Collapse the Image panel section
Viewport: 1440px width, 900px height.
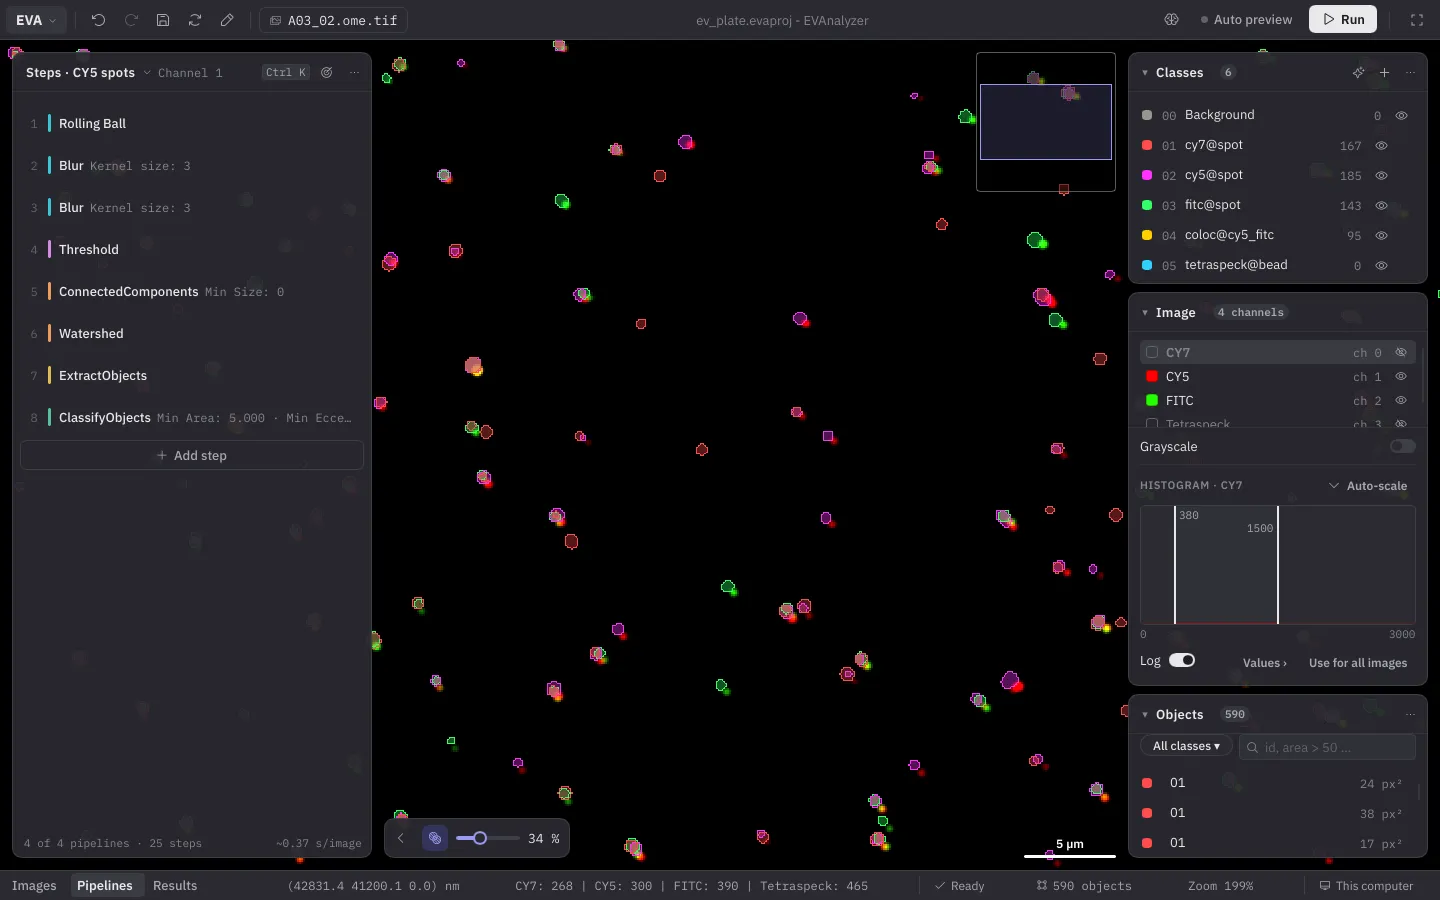[1145, 313]
